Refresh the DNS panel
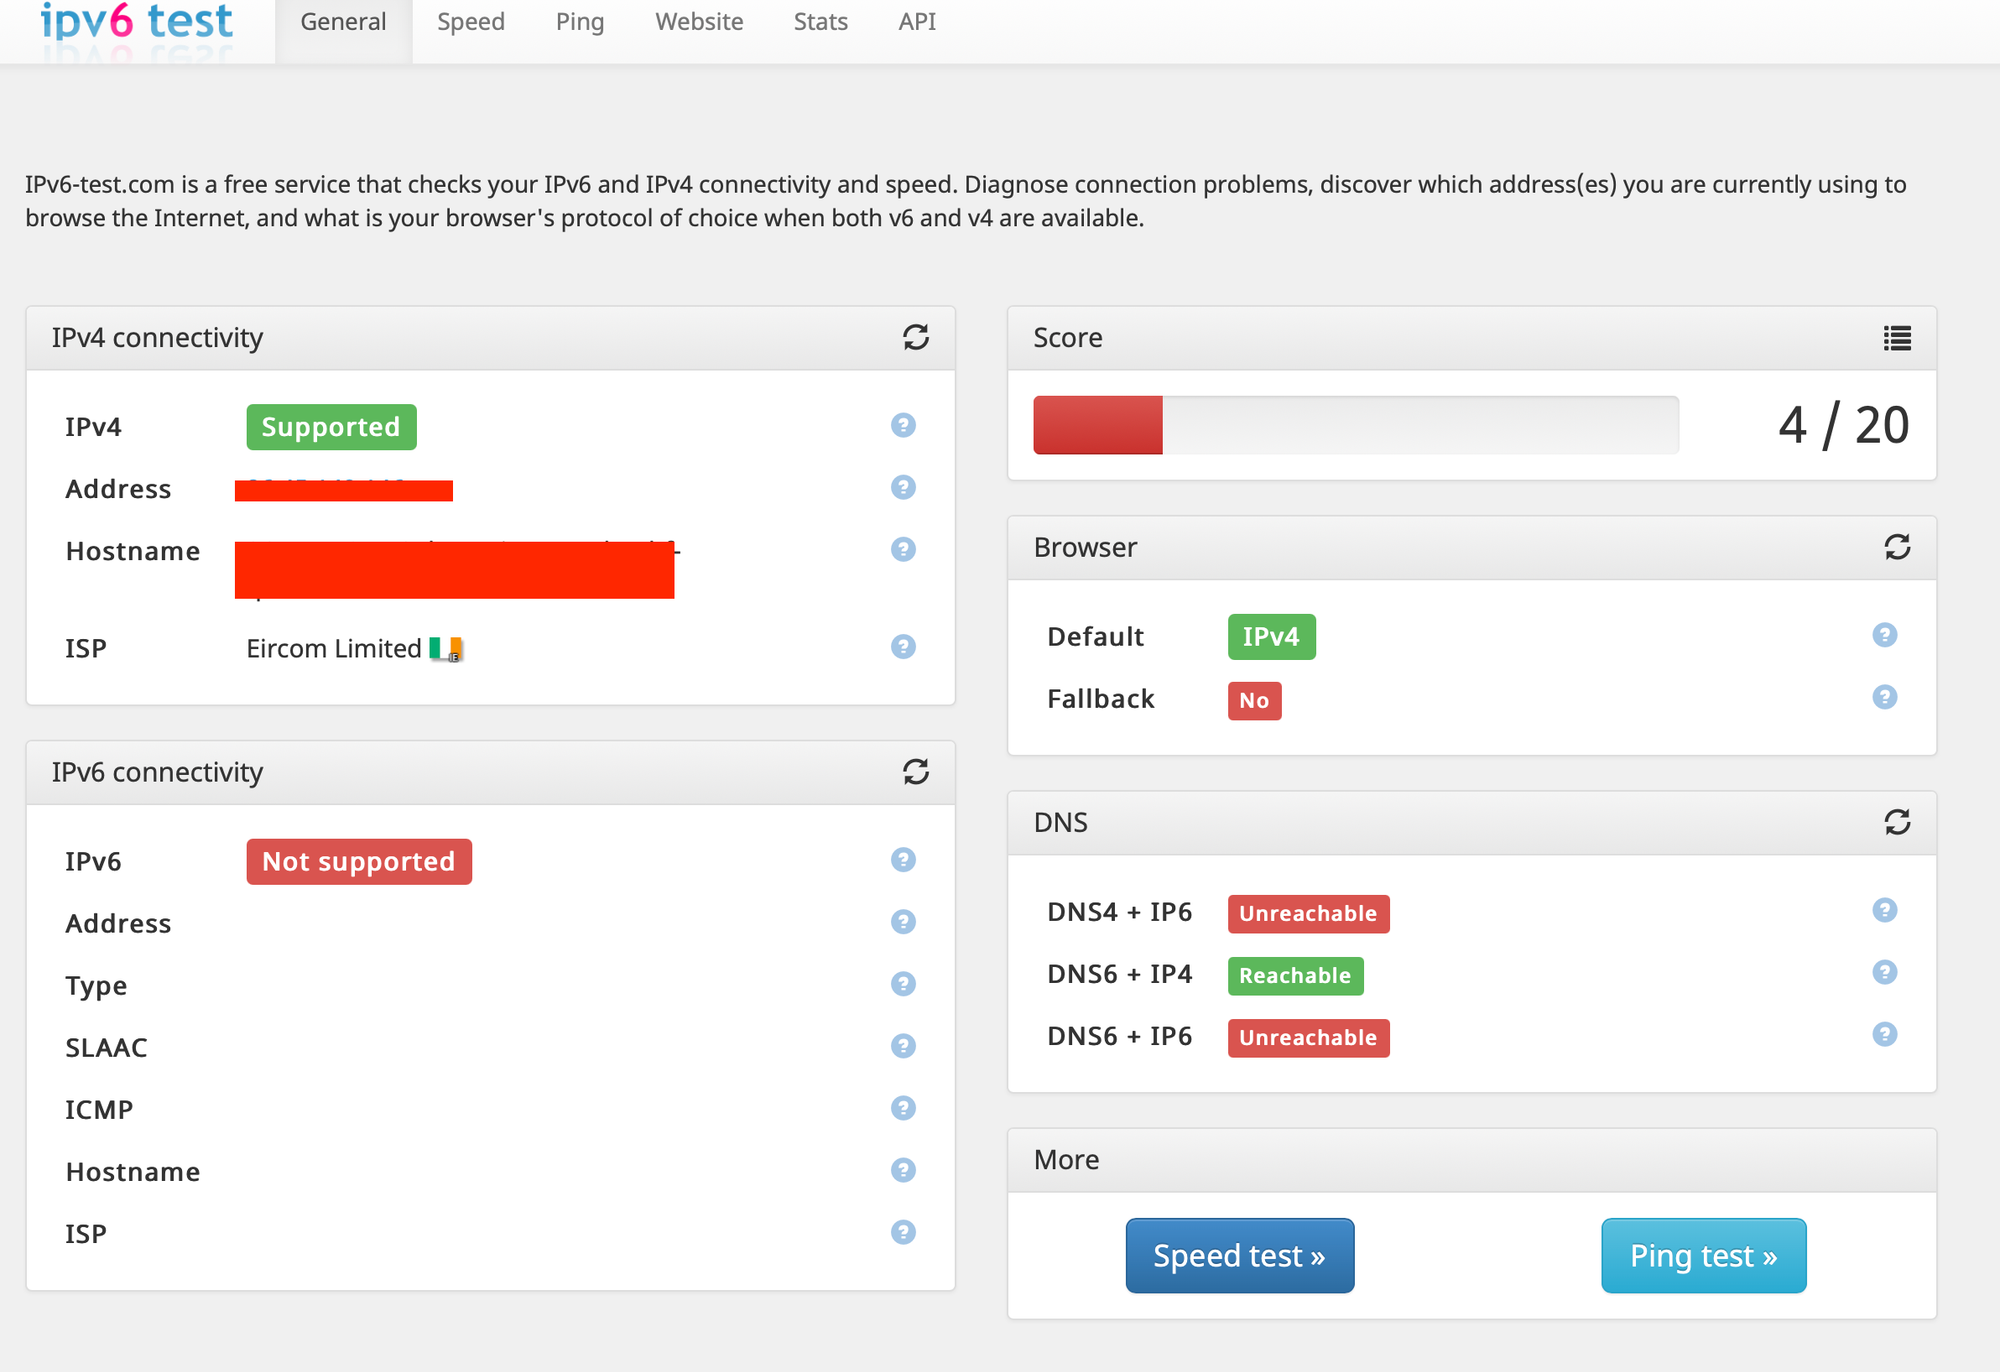Viewport: 2000px width, 1372px height. 1897,822
